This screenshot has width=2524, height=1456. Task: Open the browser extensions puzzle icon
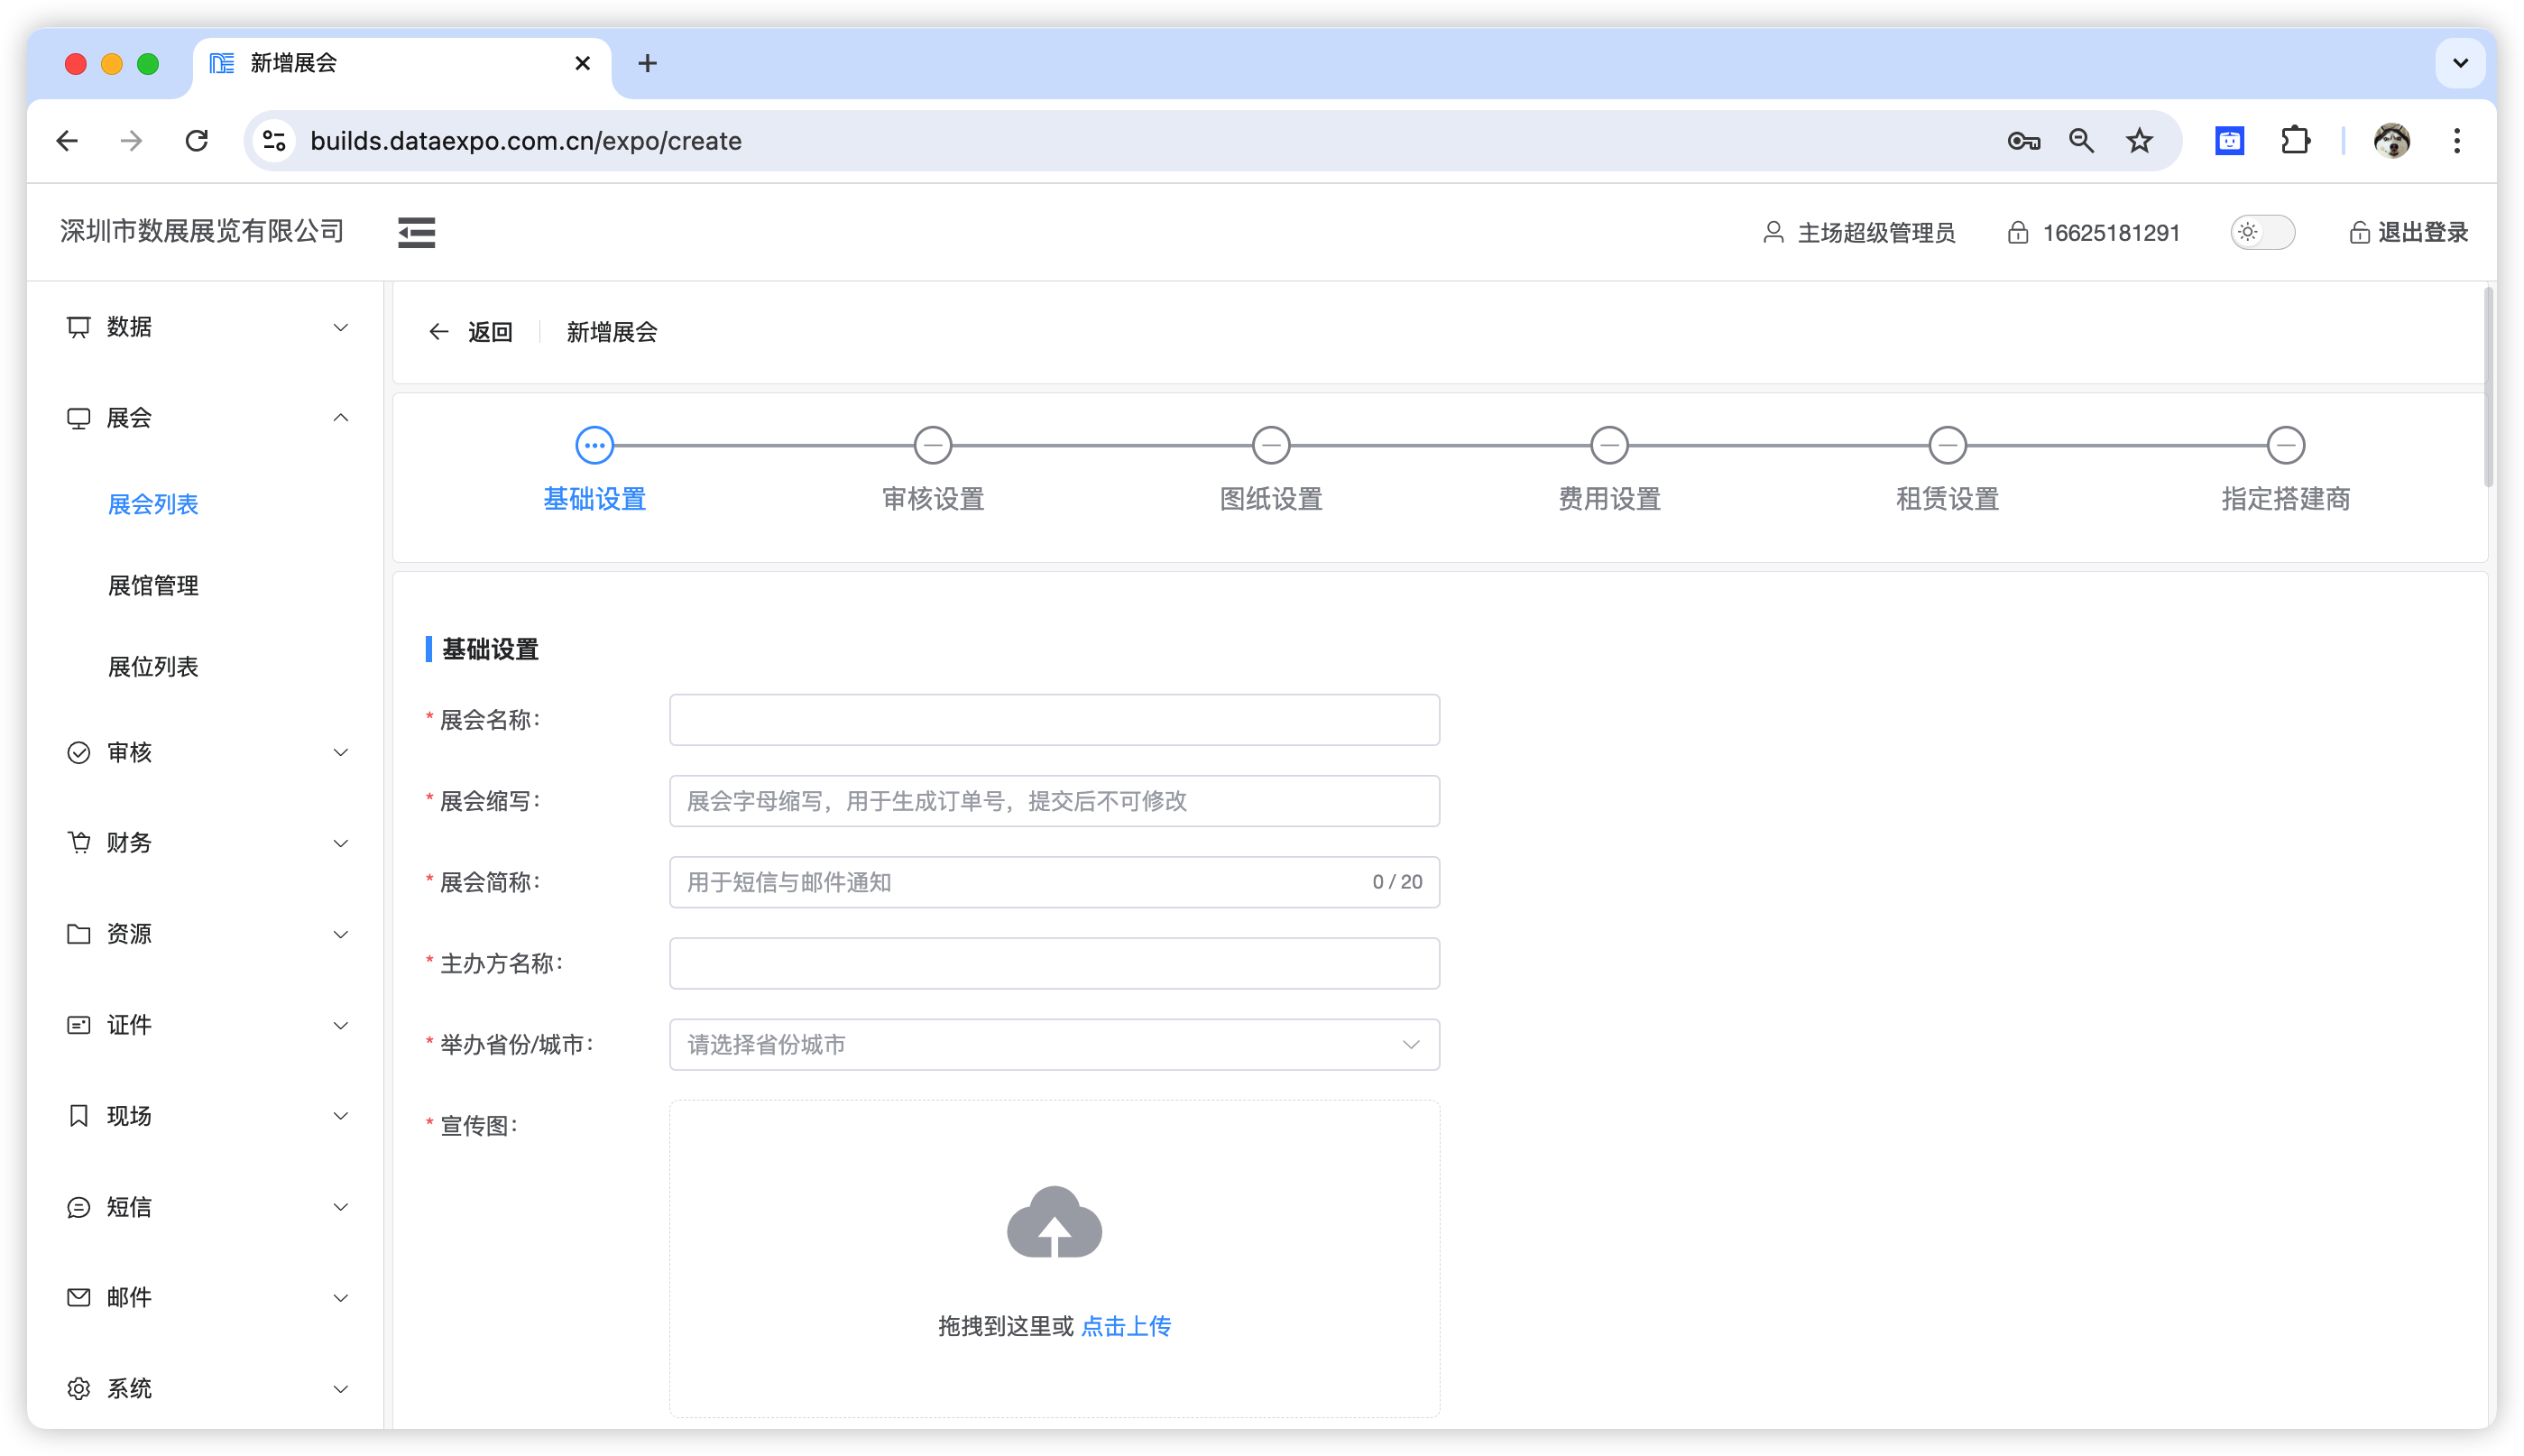(x=2295, y=141)
